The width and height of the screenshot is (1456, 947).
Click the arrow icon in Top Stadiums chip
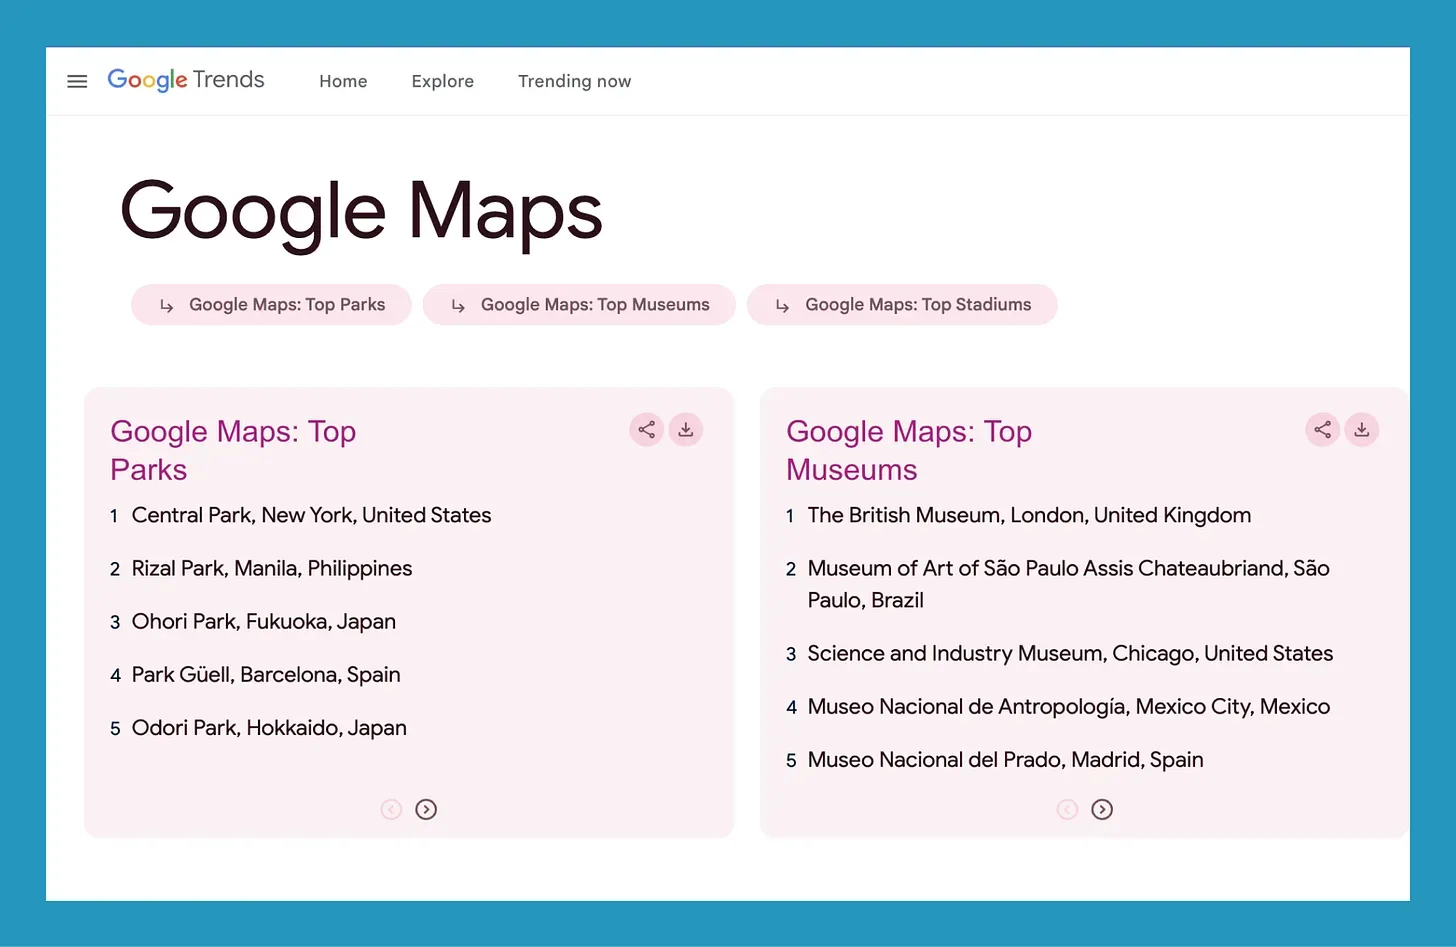[x=781, y=305]
